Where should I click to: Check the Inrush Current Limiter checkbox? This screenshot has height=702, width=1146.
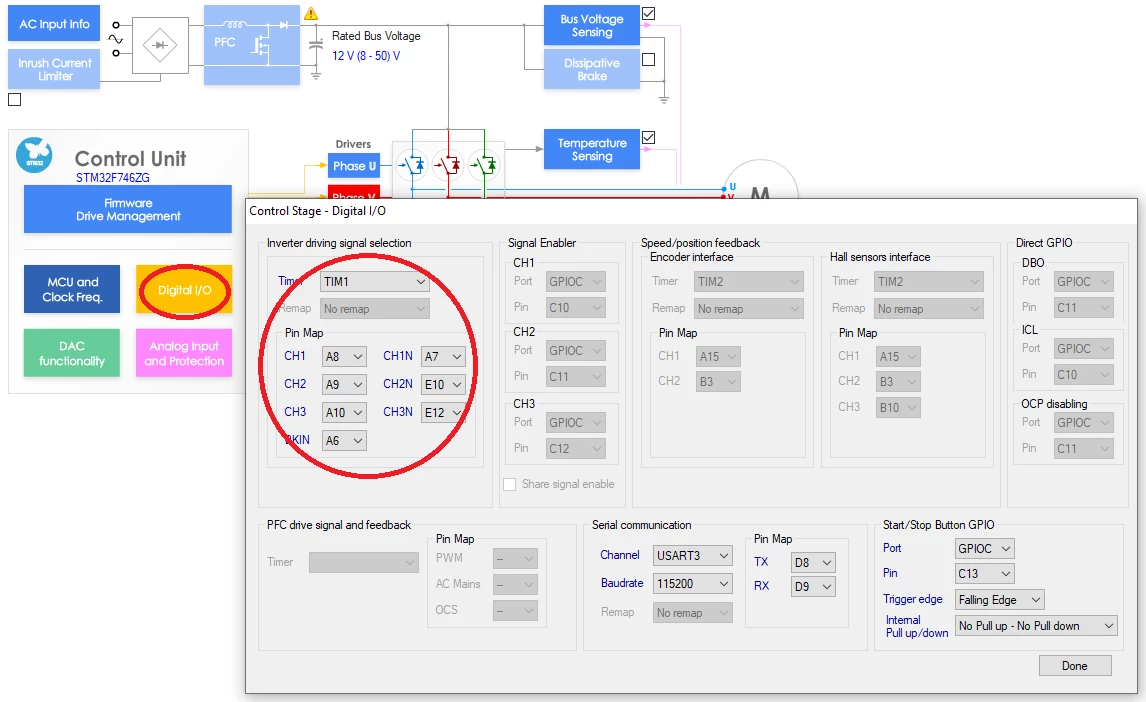coord(15,99)
